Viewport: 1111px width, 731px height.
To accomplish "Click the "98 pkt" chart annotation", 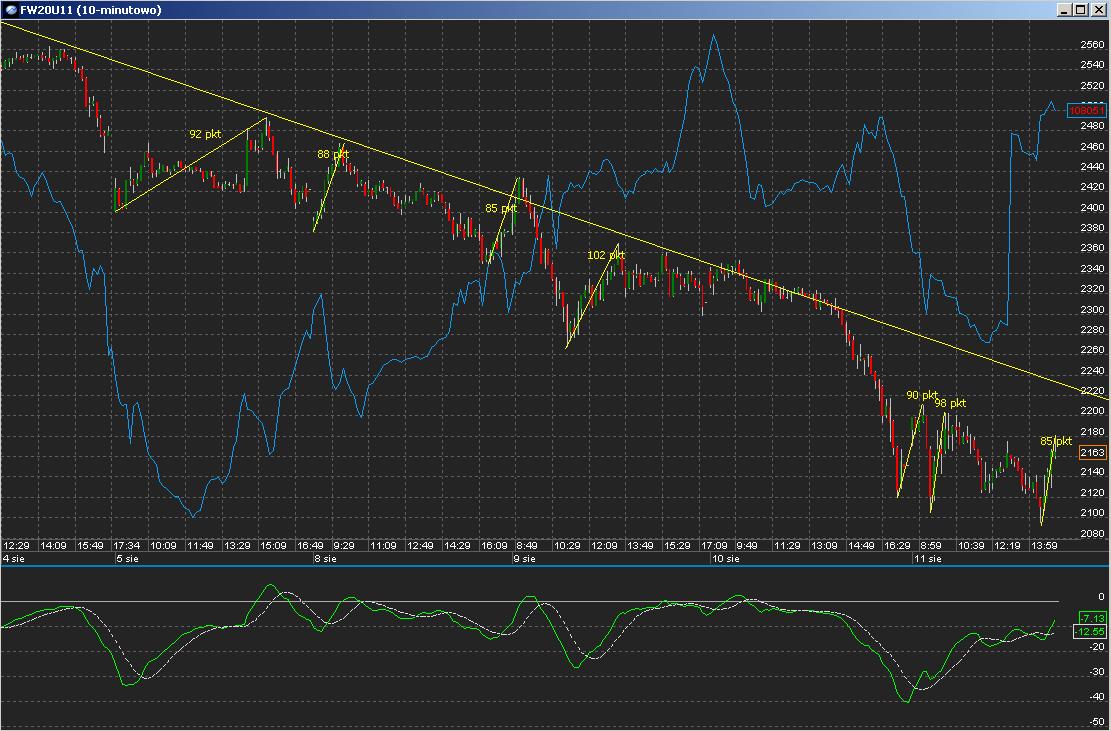I will tap(950, 403).
